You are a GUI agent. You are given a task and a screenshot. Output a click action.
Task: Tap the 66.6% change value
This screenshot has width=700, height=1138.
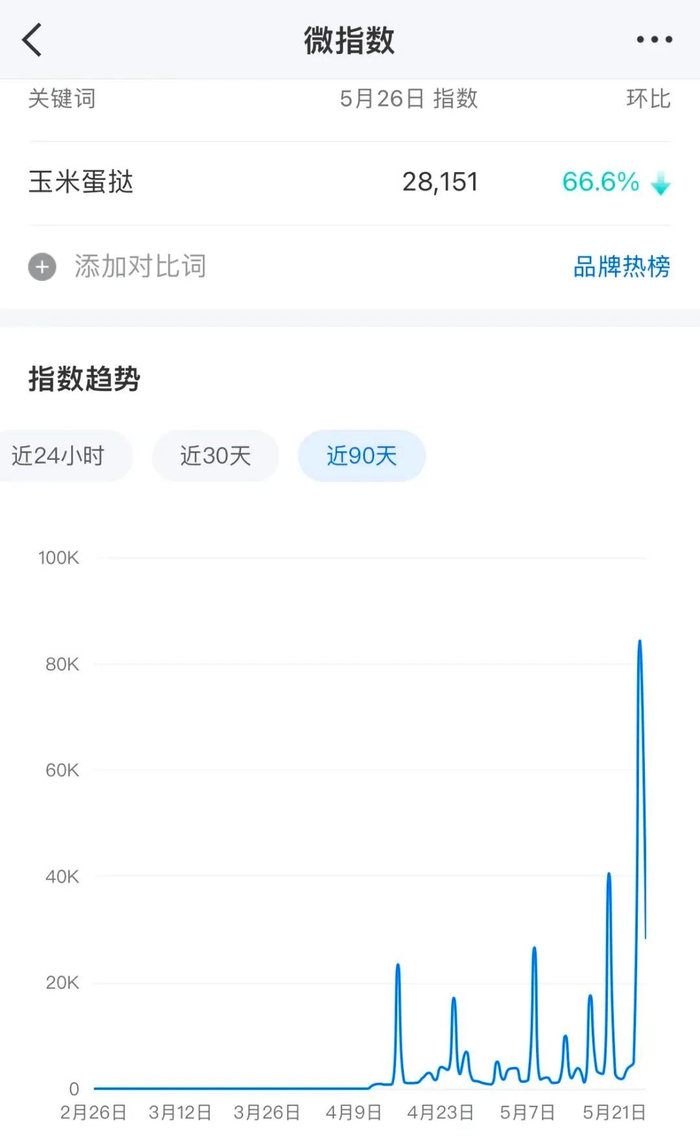(601, 181)
